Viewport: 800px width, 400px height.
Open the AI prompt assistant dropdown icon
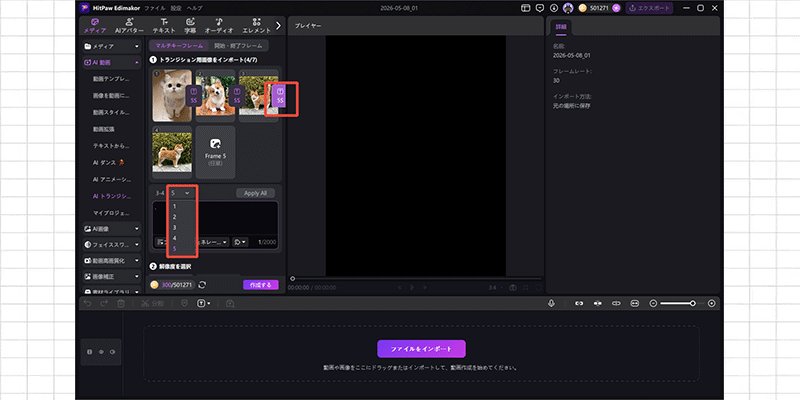240,242
